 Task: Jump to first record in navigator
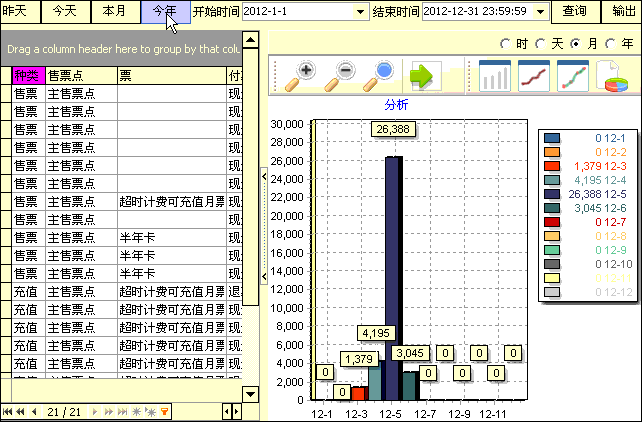[x=8, y=411]
